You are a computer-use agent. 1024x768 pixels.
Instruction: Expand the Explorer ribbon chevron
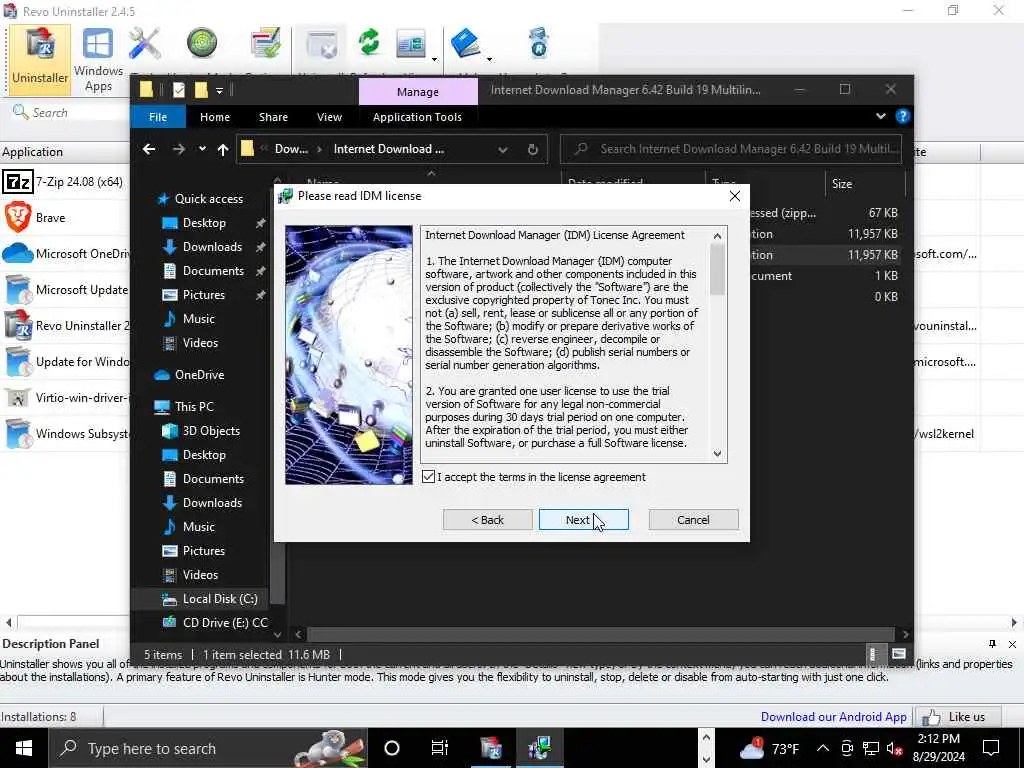tap(880, 116)
